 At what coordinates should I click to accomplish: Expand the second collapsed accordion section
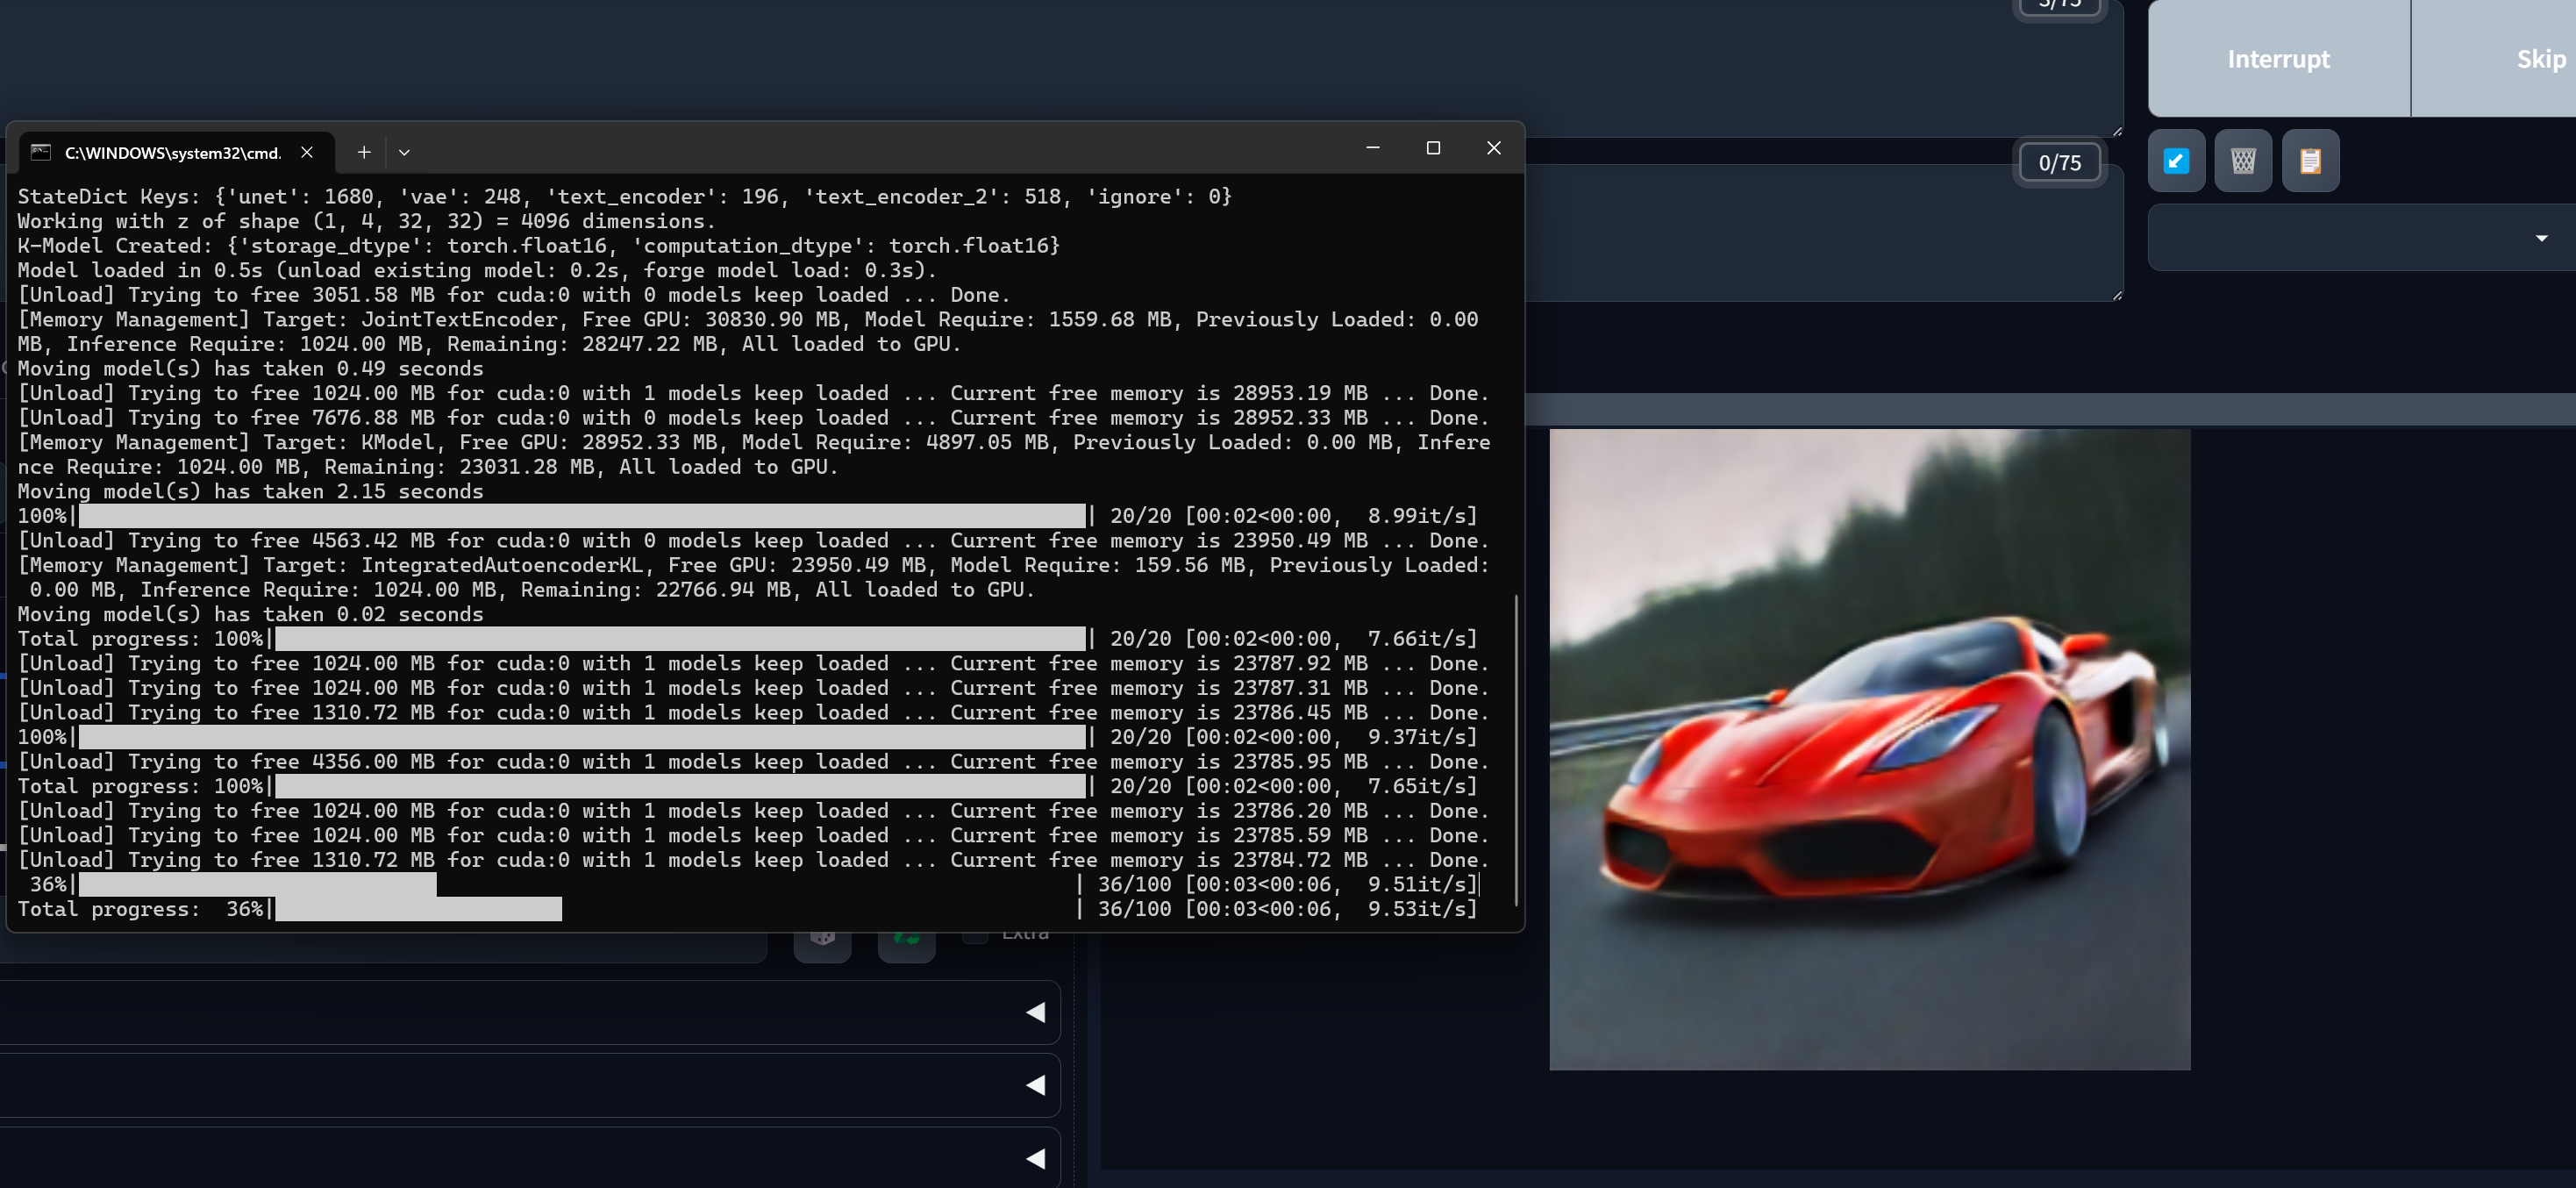coord(1035,1085)
